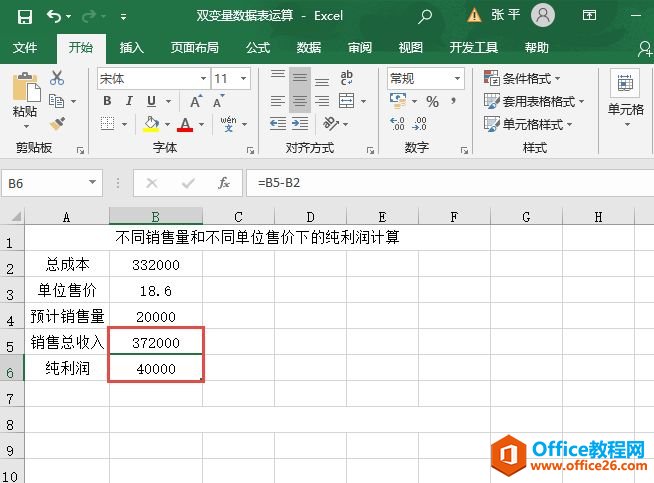
Task: Select Align Right icon
Action: (x=322, y=101)
